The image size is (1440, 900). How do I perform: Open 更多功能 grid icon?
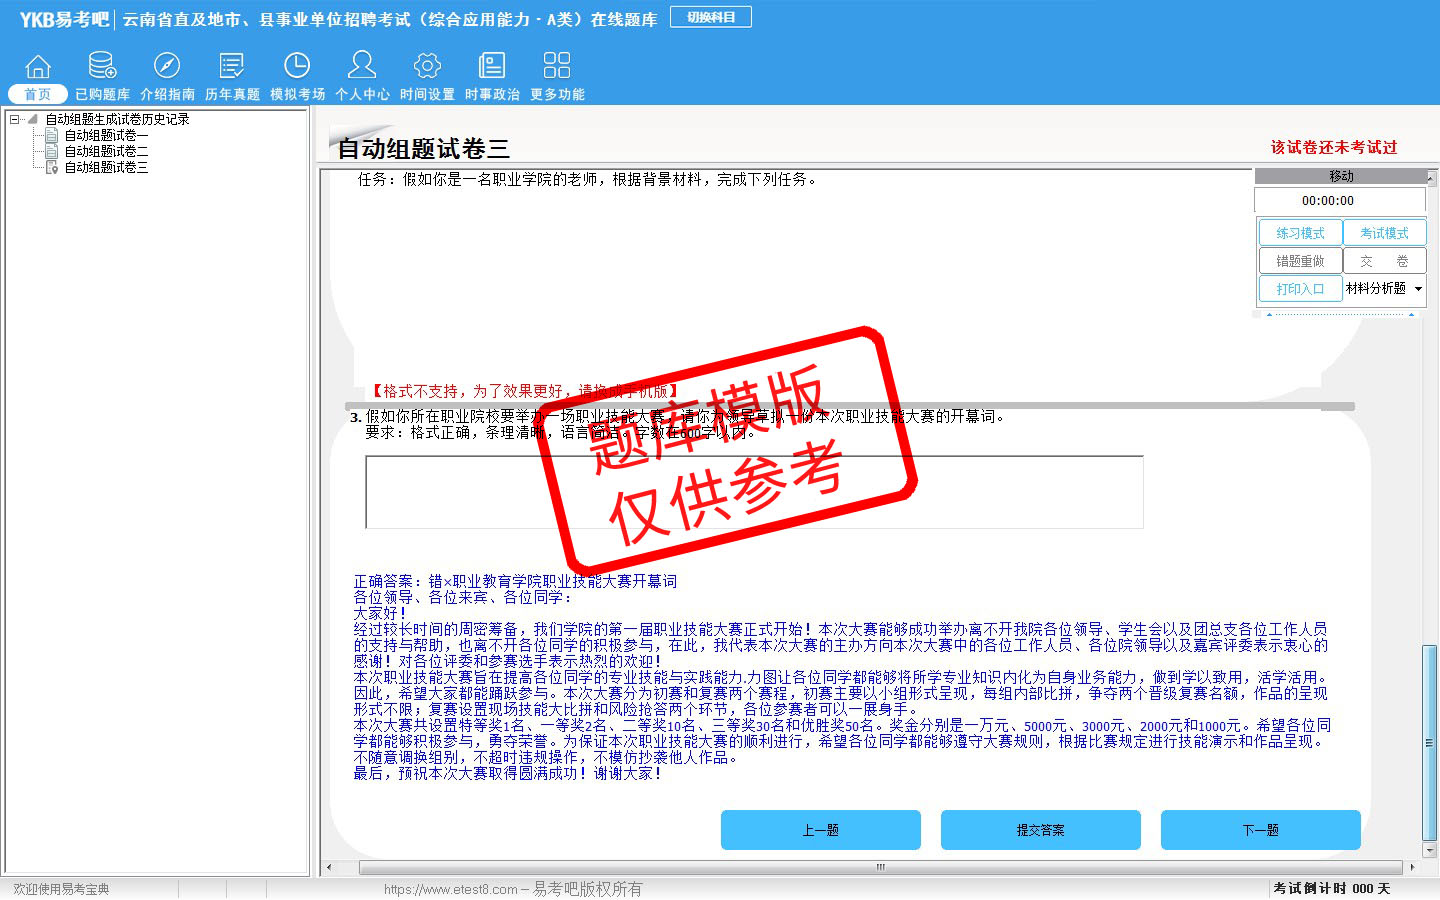click(x=557, y=67)
